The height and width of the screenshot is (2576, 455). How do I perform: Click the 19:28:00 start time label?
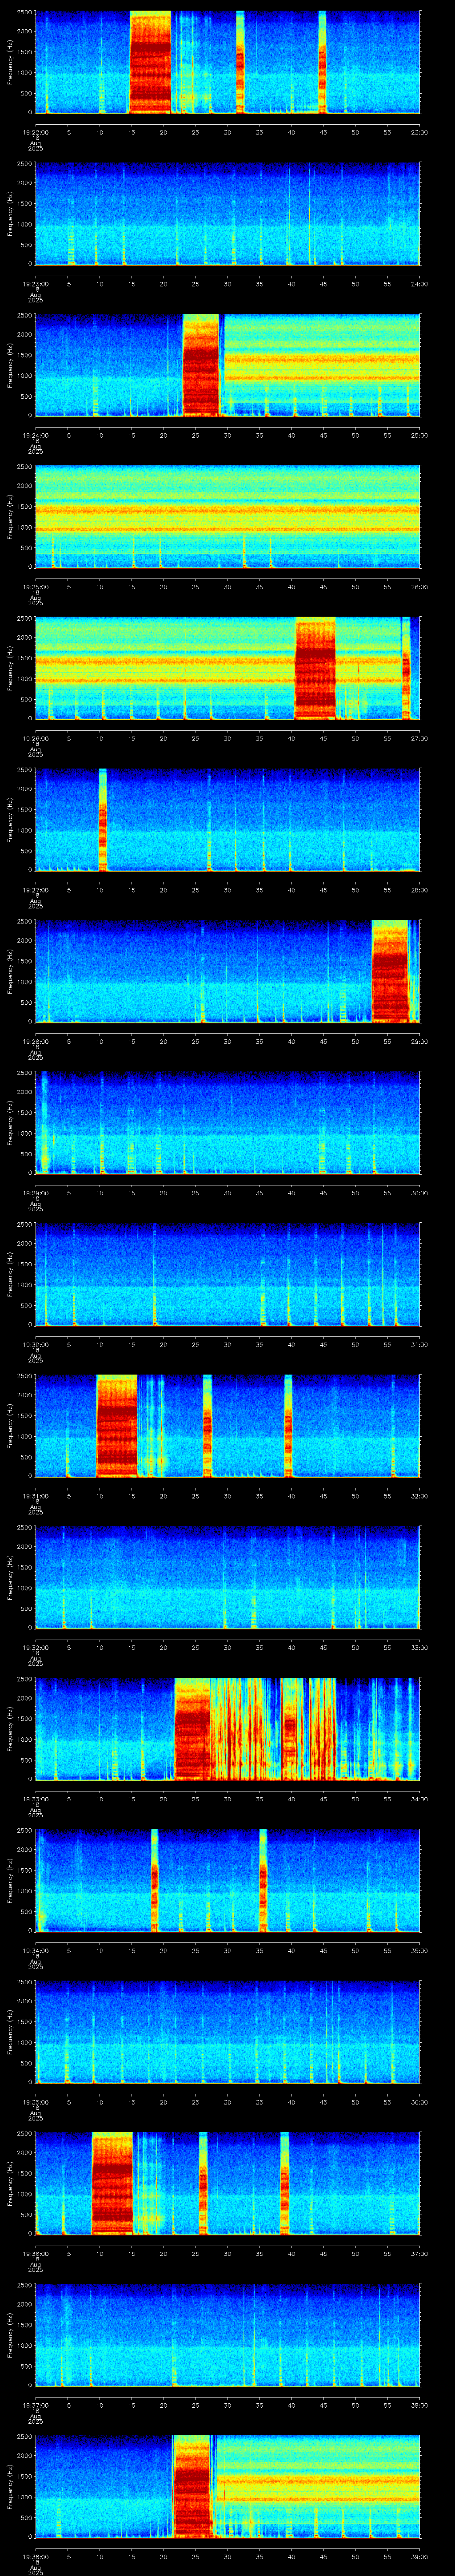35,1041
